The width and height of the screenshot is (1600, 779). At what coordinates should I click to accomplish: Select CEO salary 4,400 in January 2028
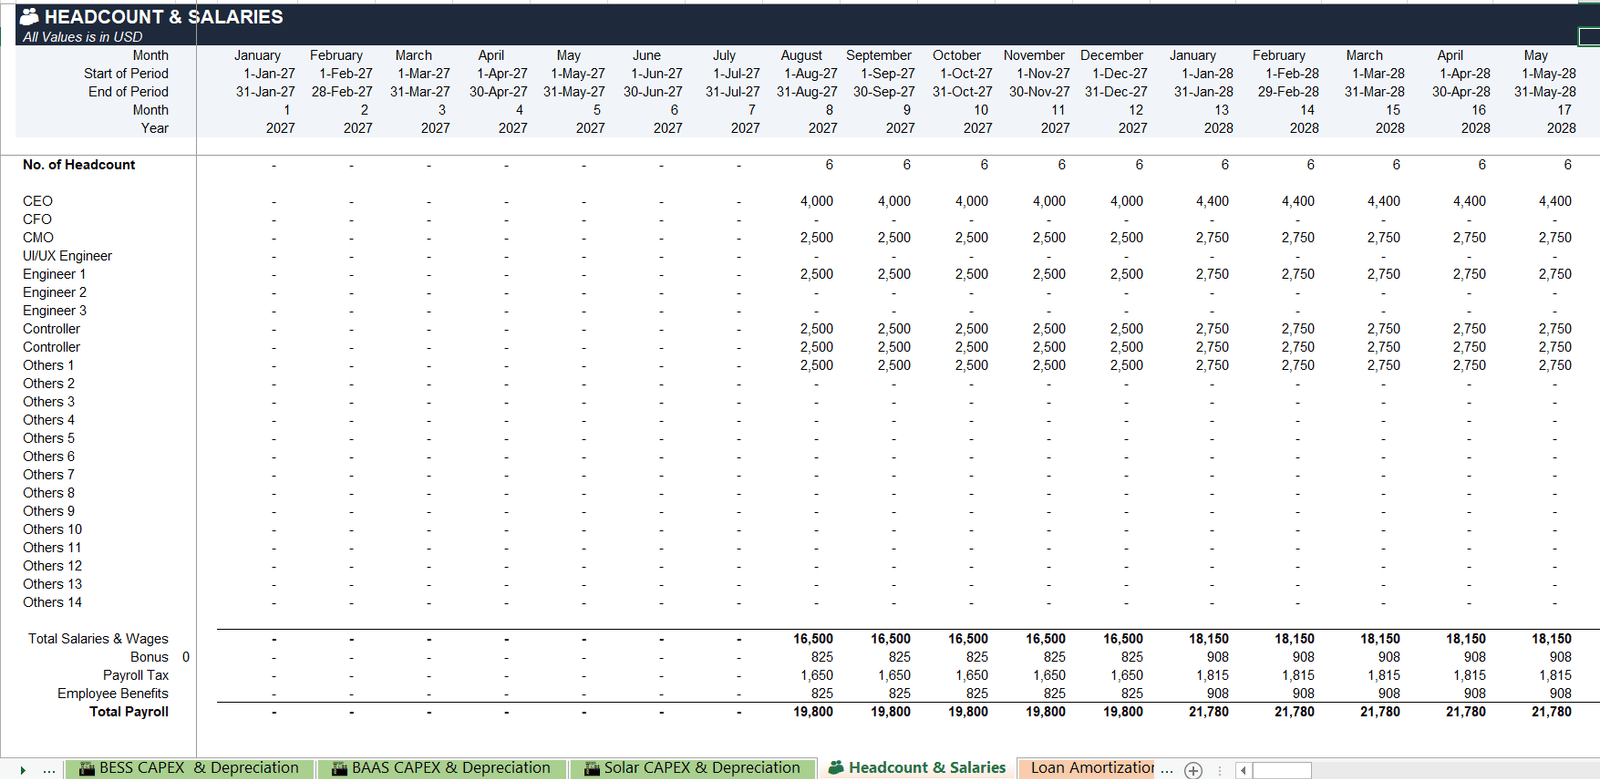click(1212, 201)
